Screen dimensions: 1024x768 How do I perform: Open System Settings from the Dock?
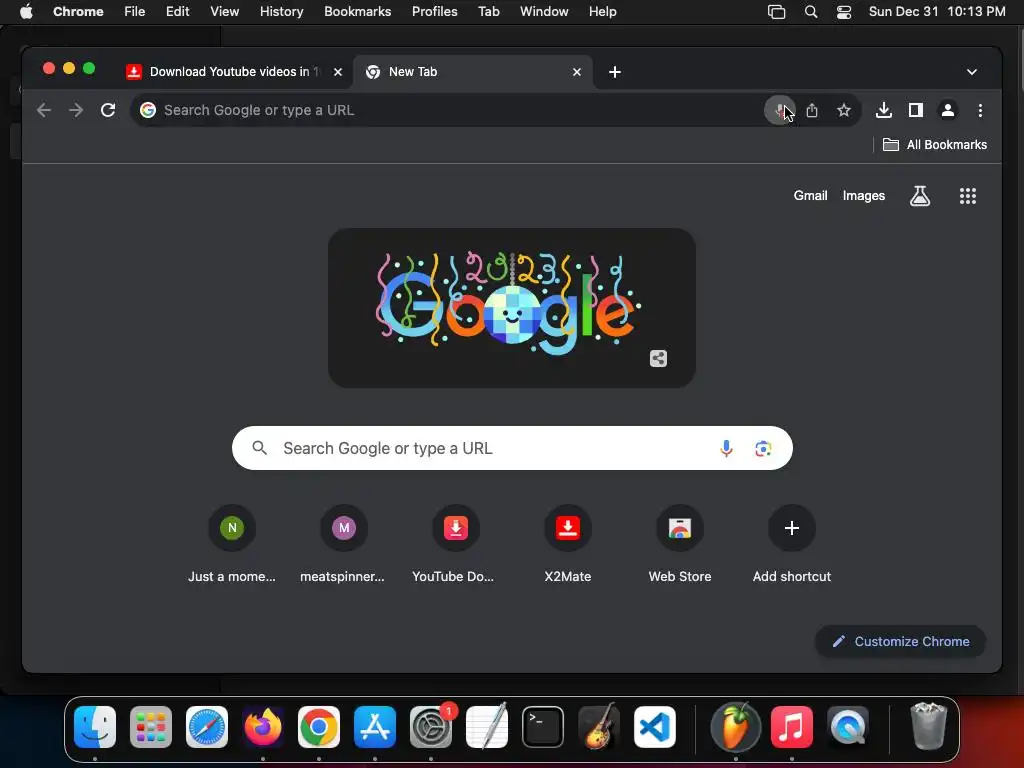pos(431,727)
